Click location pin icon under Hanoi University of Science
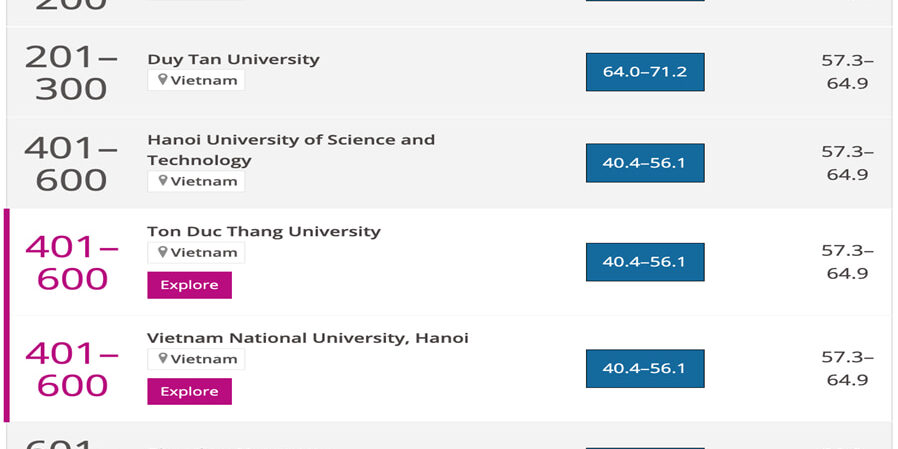The height and width of the screenshot is (449, 898). tap(162, 181)
